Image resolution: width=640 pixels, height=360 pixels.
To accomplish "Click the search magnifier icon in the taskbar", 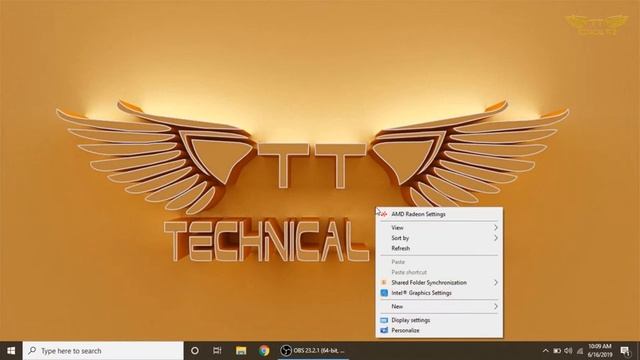I will [32, 351].
